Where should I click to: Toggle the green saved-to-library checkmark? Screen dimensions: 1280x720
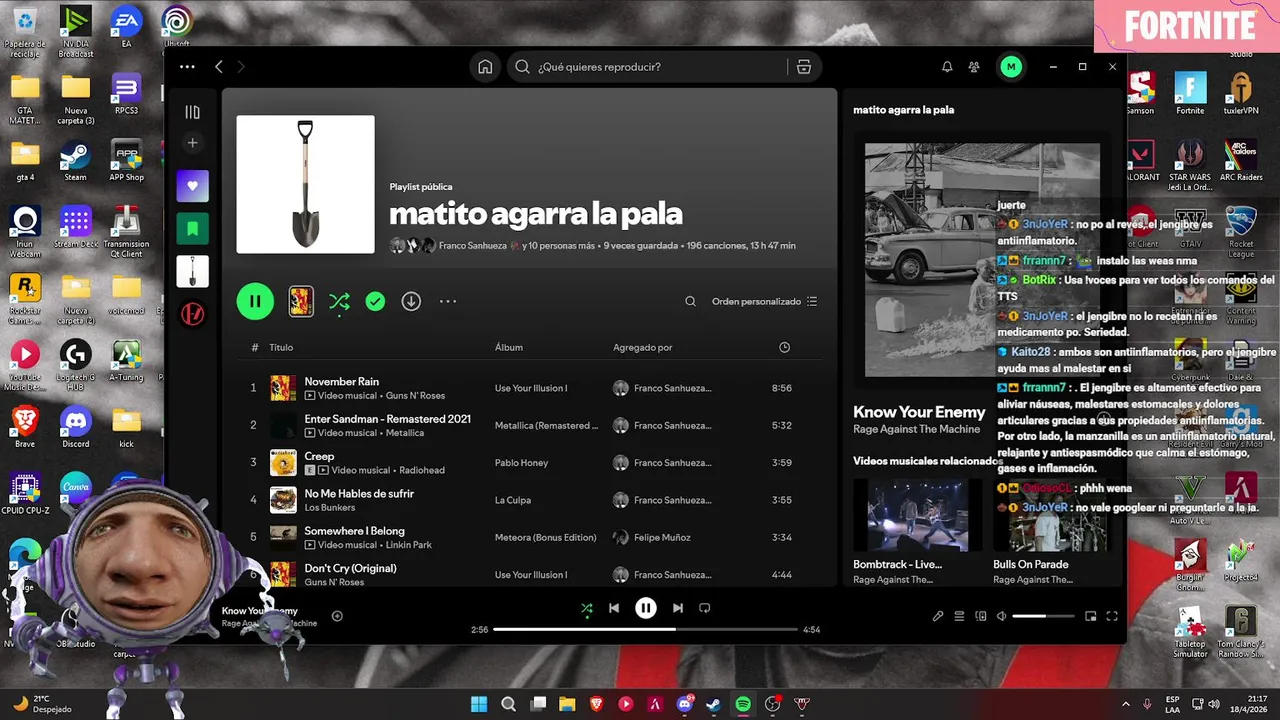tap(375, 301)
